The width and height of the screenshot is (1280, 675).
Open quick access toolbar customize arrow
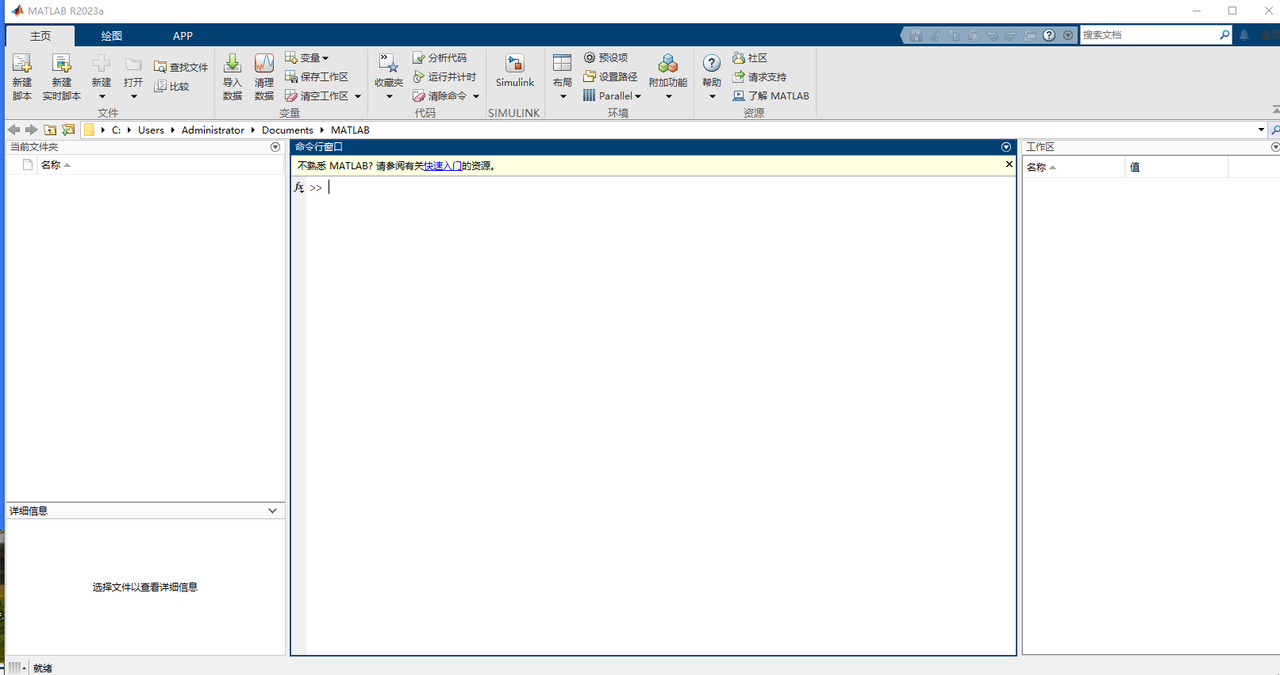click(1068, 35)
